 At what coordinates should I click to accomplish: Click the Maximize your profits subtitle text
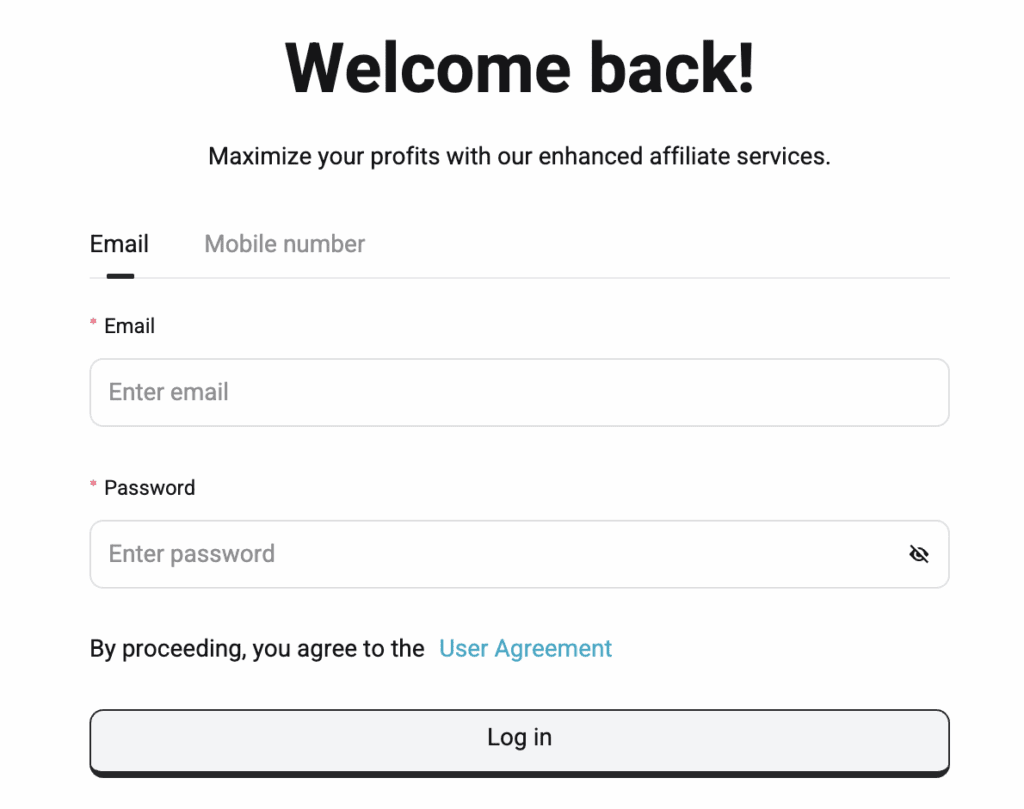pos(519,157)
